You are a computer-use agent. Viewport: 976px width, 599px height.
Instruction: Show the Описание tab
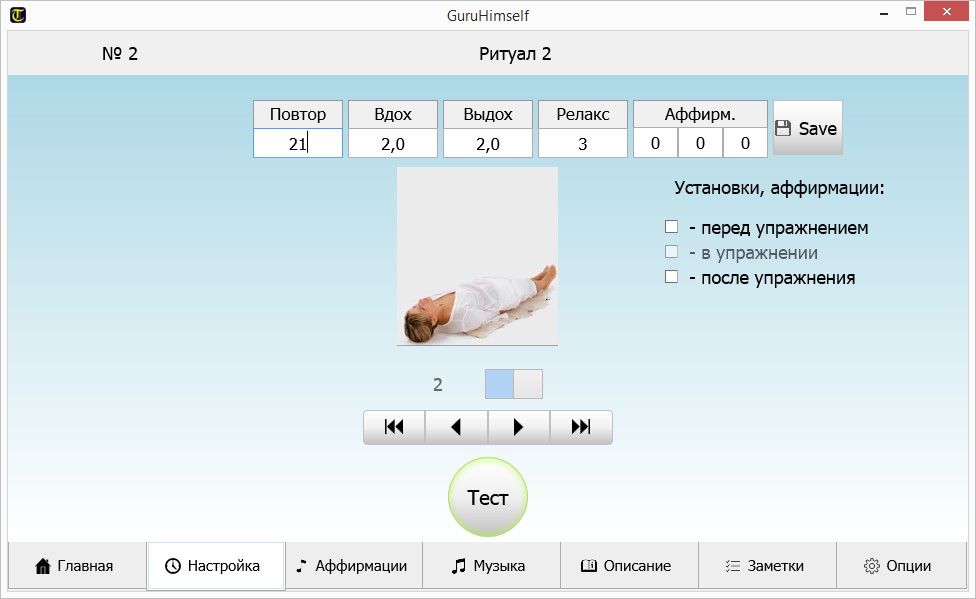click(628, 566)
